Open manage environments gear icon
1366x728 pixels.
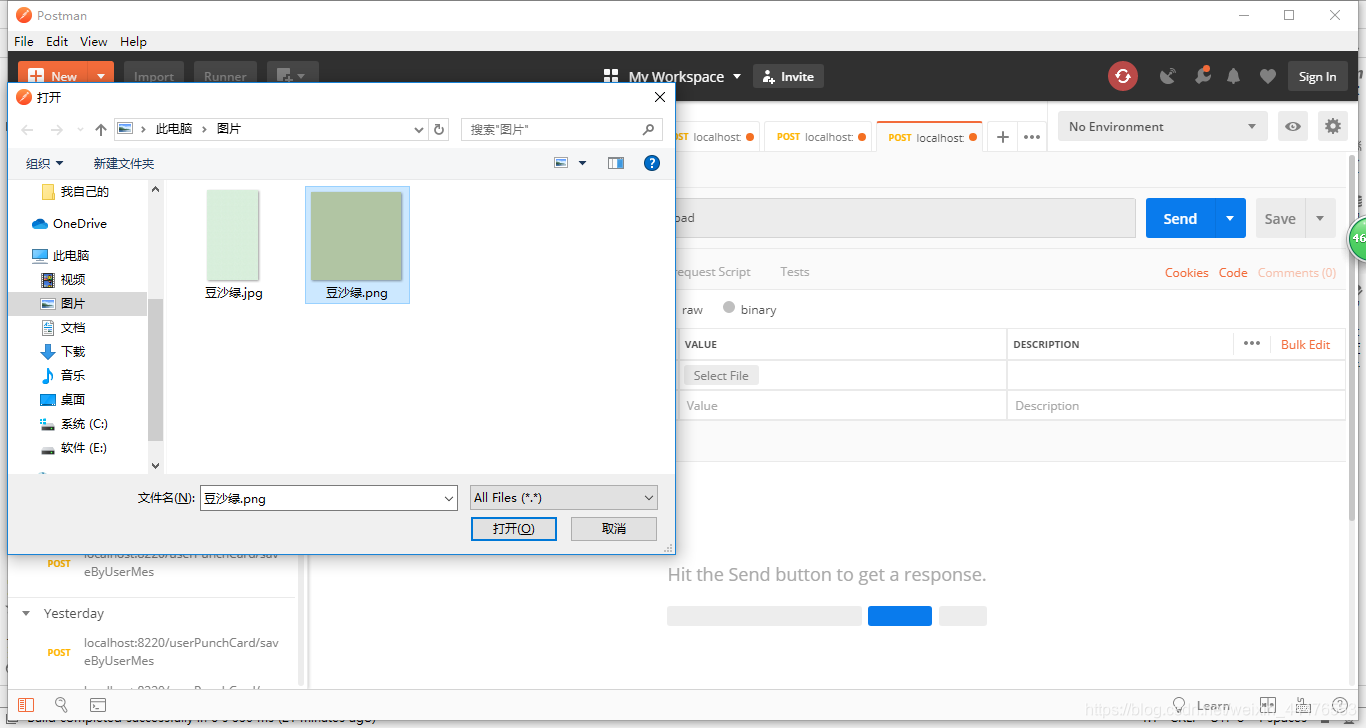pyautogui.click(x=1332, y=126)
